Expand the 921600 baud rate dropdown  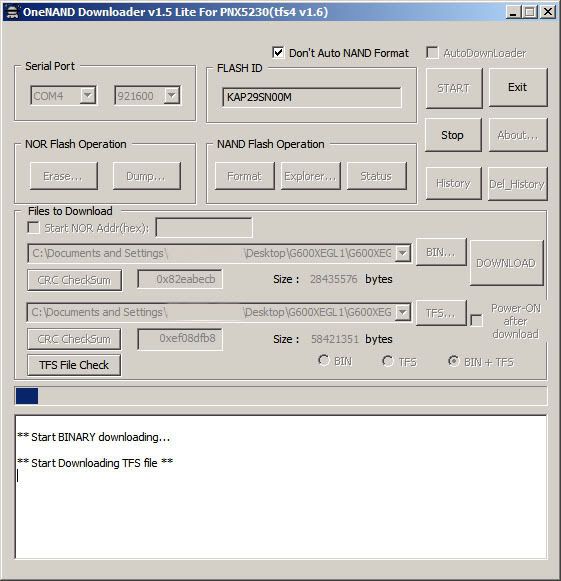pyautogui.click(x=172, y=96)
